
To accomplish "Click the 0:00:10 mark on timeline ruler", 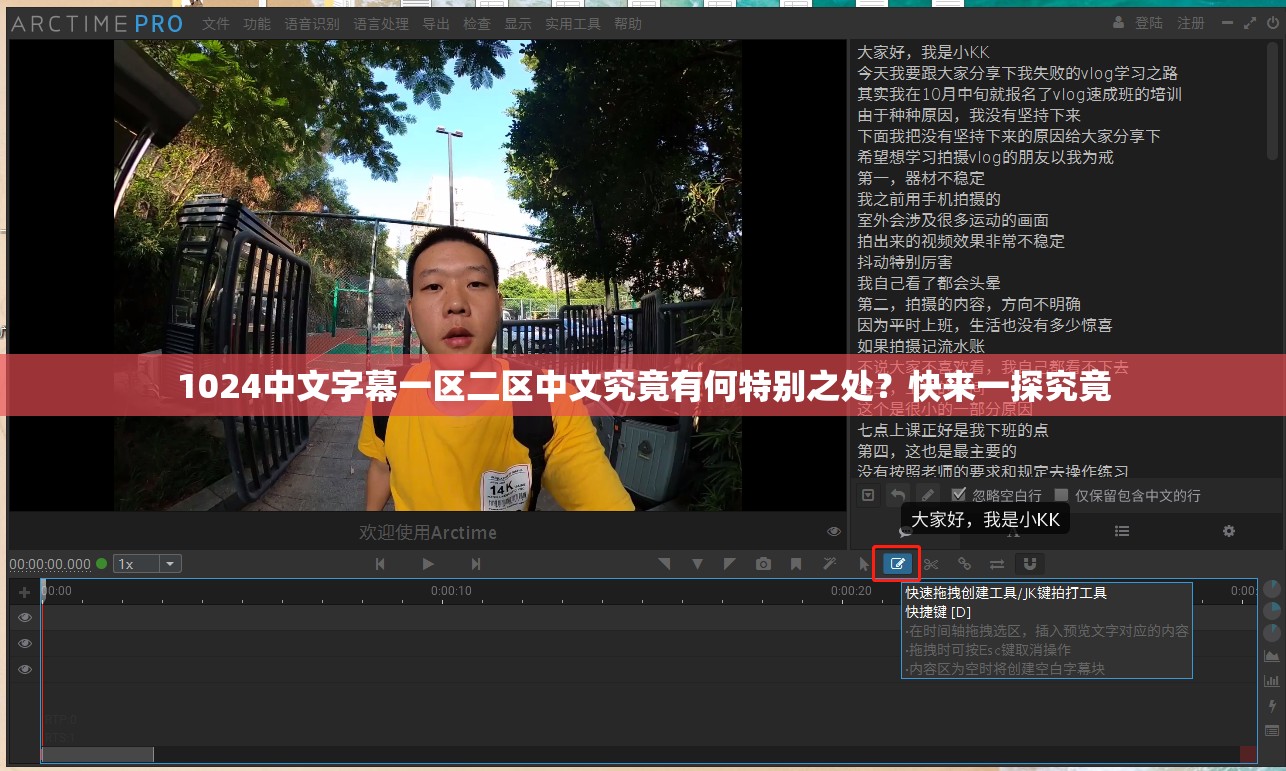I will click(x=451, y=591).
